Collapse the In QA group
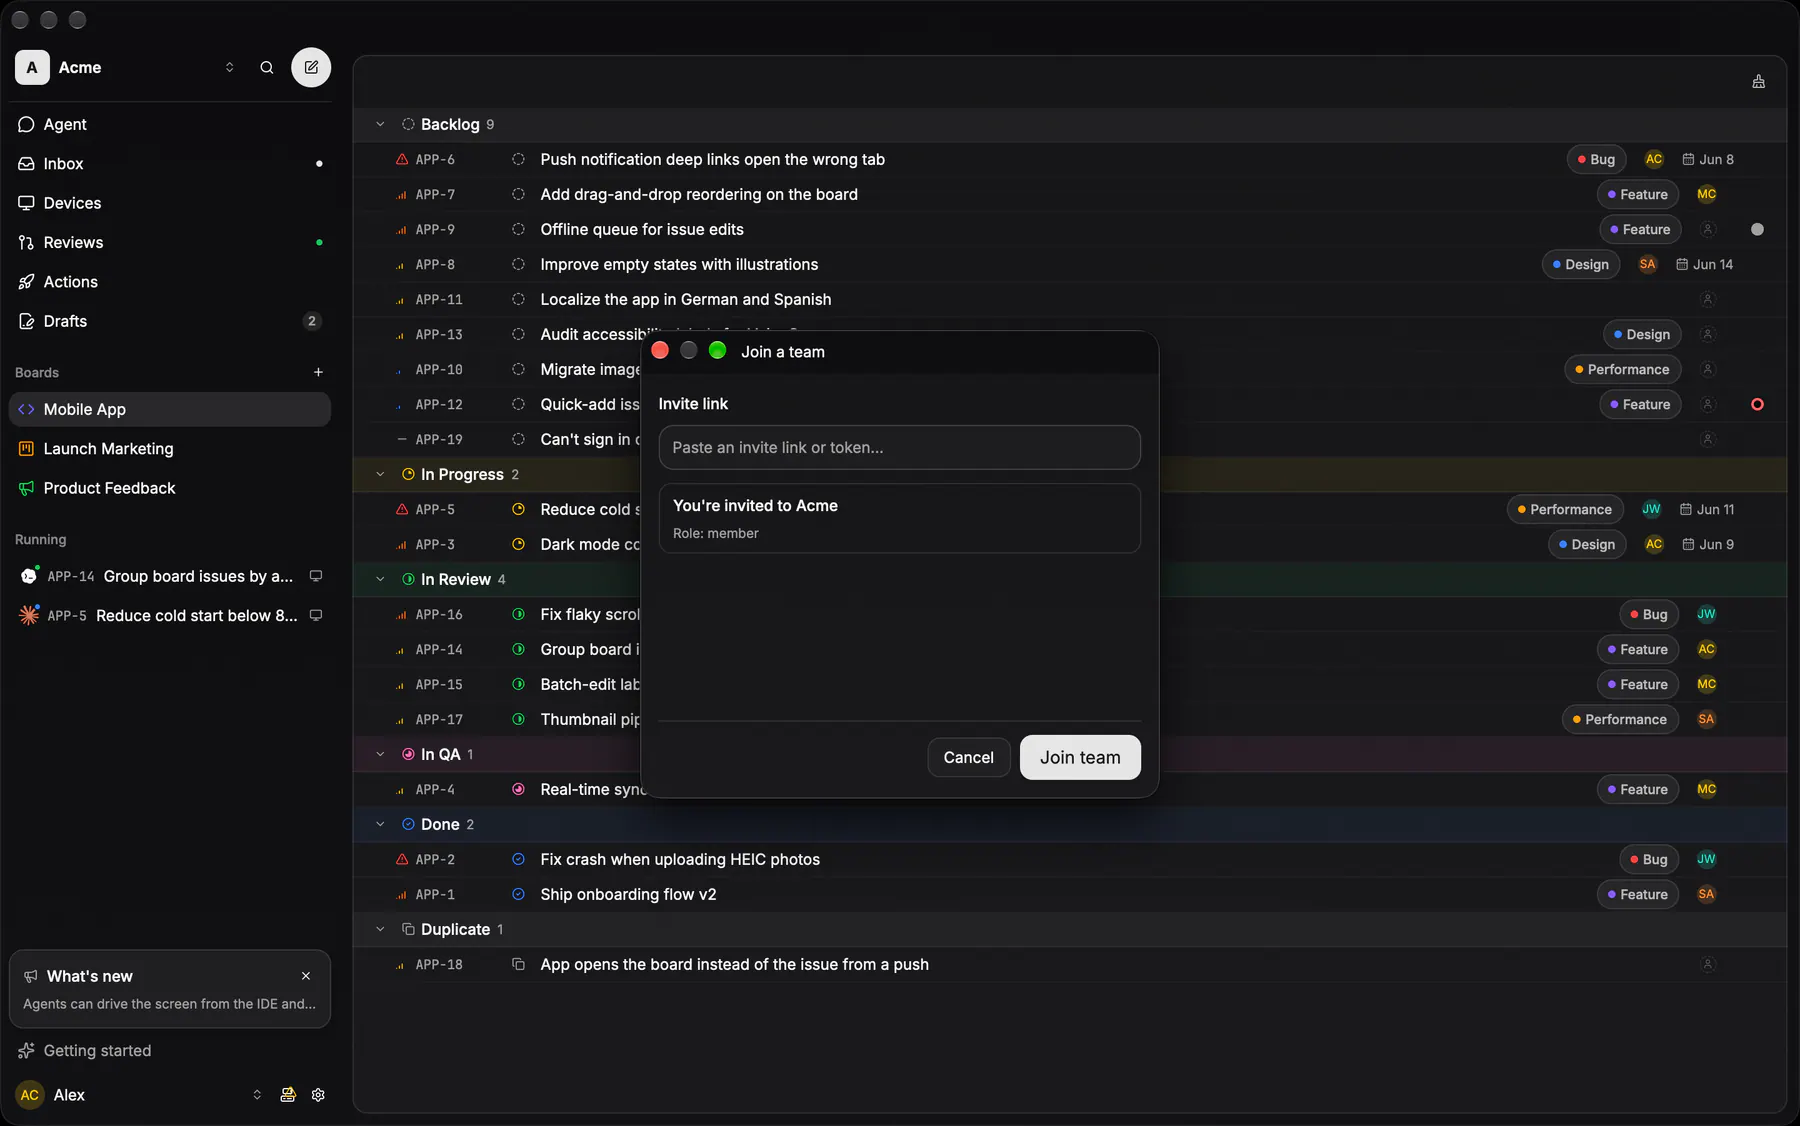The height and width of the screenshot is (1126, 1800). (380, 755)
